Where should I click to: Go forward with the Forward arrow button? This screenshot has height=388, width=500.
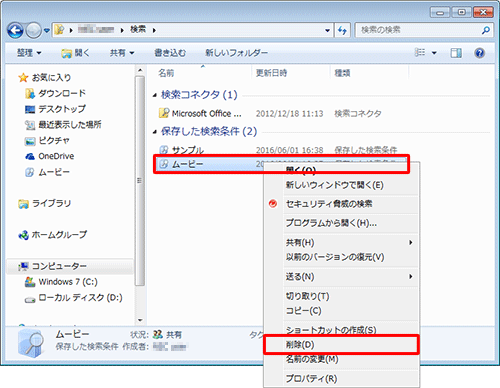(33, 31)
